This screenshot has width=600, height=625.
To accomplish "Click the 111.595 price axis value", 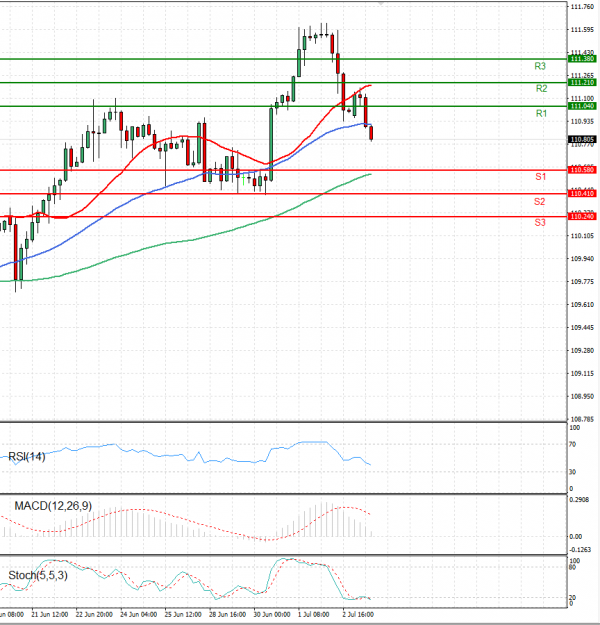I will (582, 29).
